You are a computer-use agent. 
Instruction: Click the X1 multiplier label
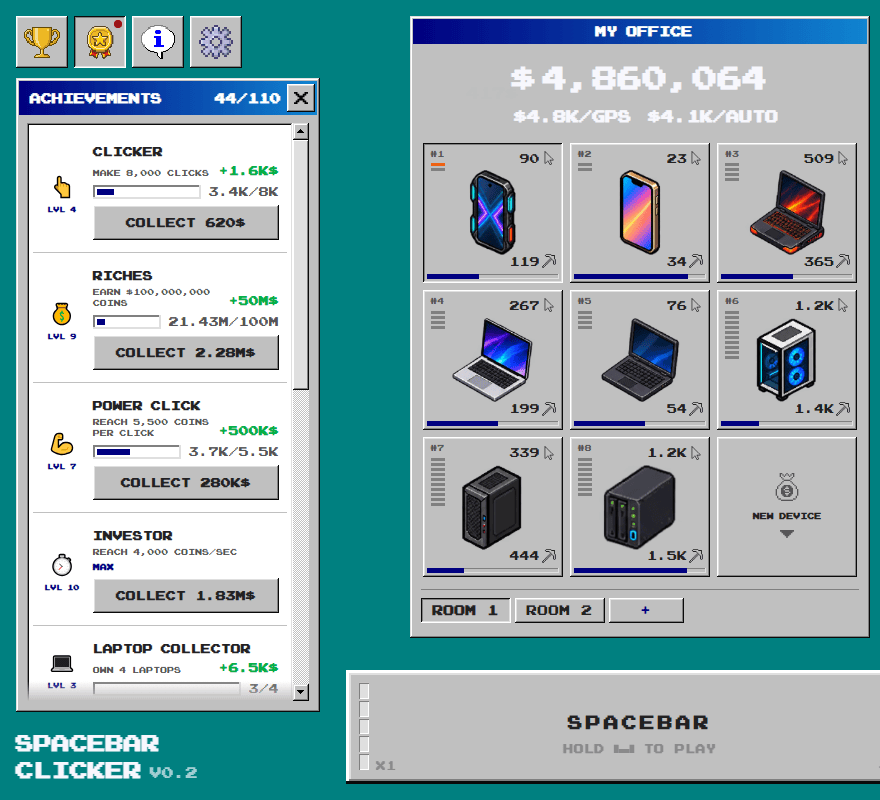[385, 765]
